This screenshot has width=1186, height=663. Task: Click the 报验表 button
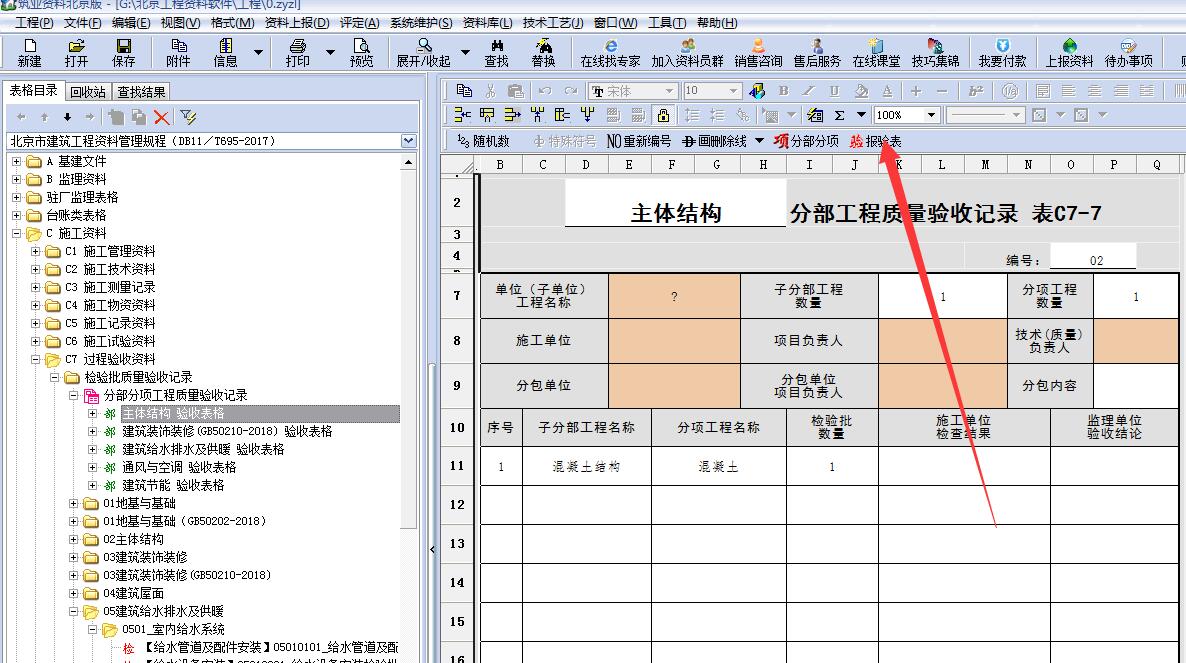click(x=875, y=141)
